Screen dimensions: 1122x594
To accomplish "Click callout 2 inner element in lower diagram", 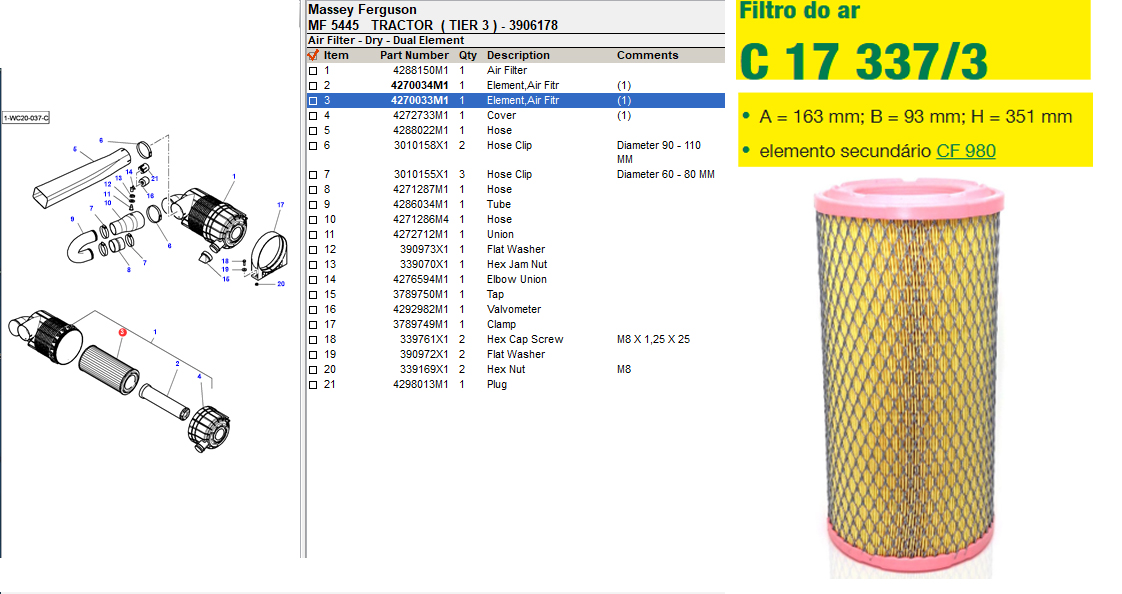I will [x=177, y=364].
